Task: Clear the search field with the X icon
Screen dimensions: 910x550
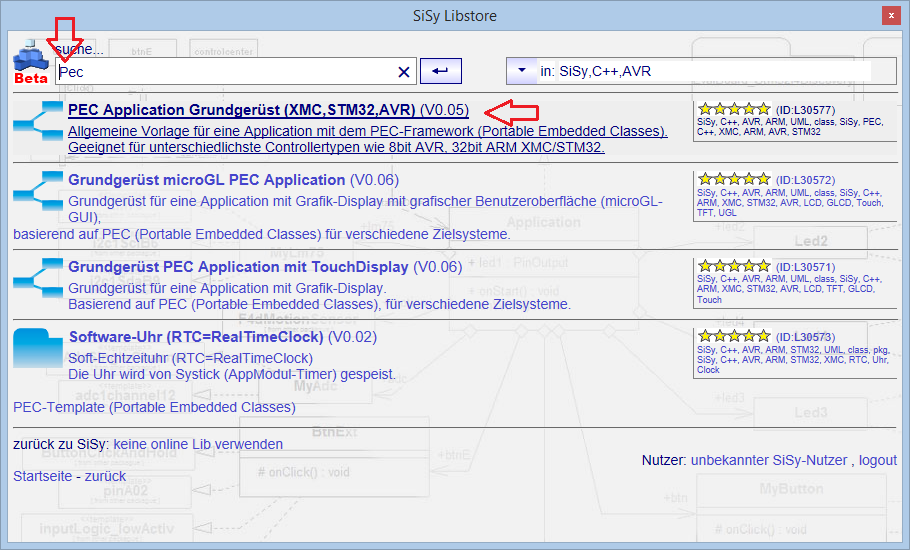Action: click(404, 72)
